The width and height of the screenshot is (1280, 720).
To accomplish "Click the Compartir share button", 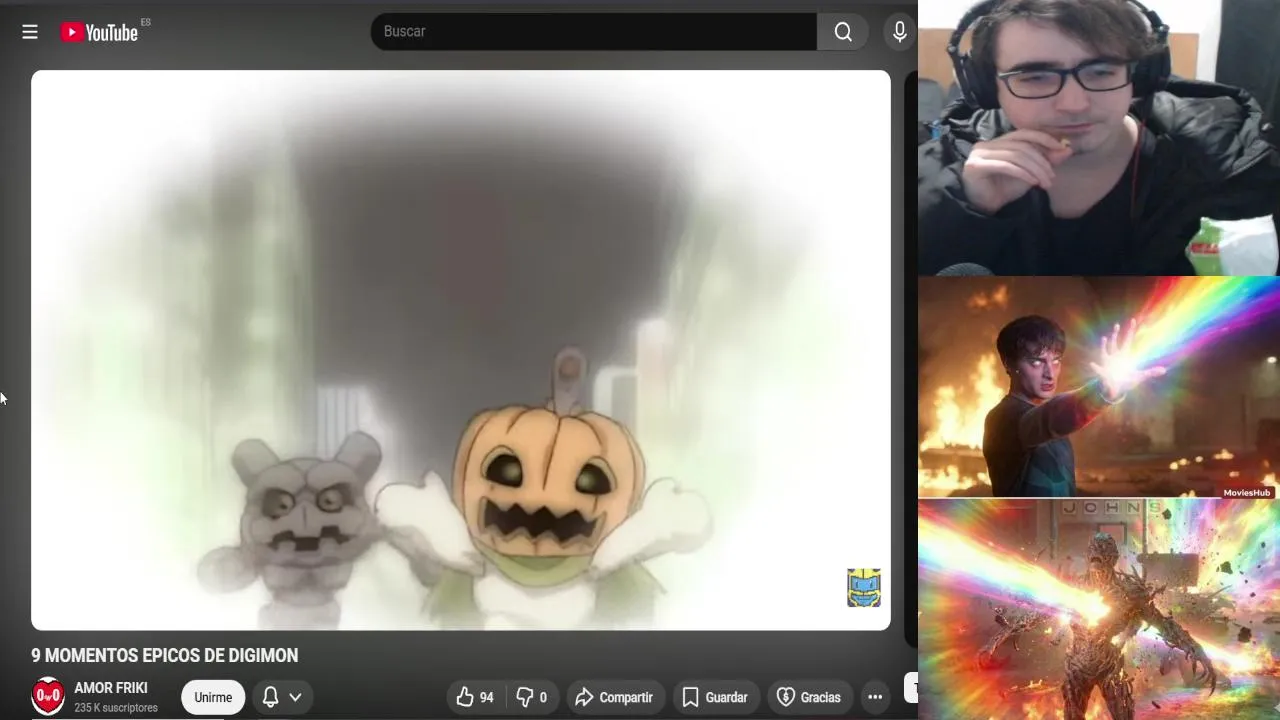I will click(614, 697).
